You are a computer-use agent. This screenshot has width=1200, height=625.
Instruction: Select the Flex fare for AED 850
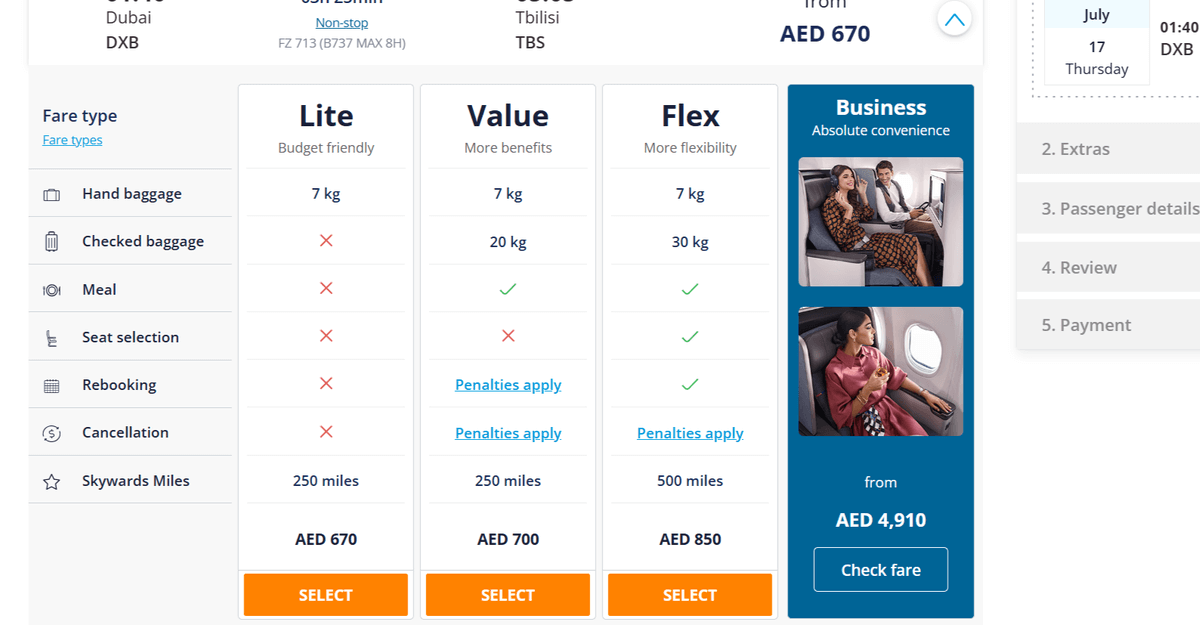[x=690, y=595]
